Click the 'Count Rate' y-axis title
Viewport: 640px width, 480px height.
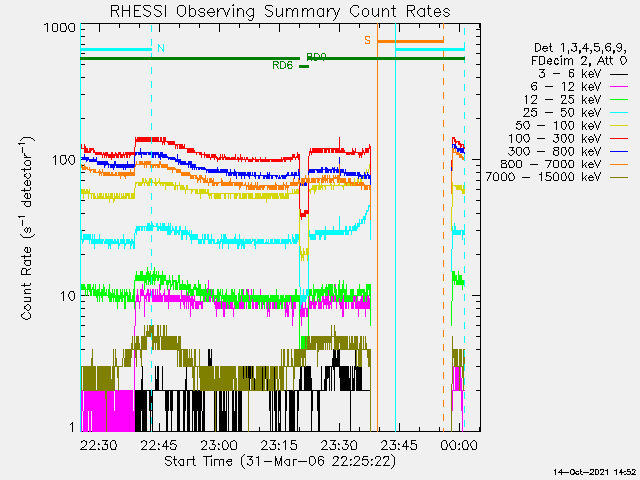point(26,229)
